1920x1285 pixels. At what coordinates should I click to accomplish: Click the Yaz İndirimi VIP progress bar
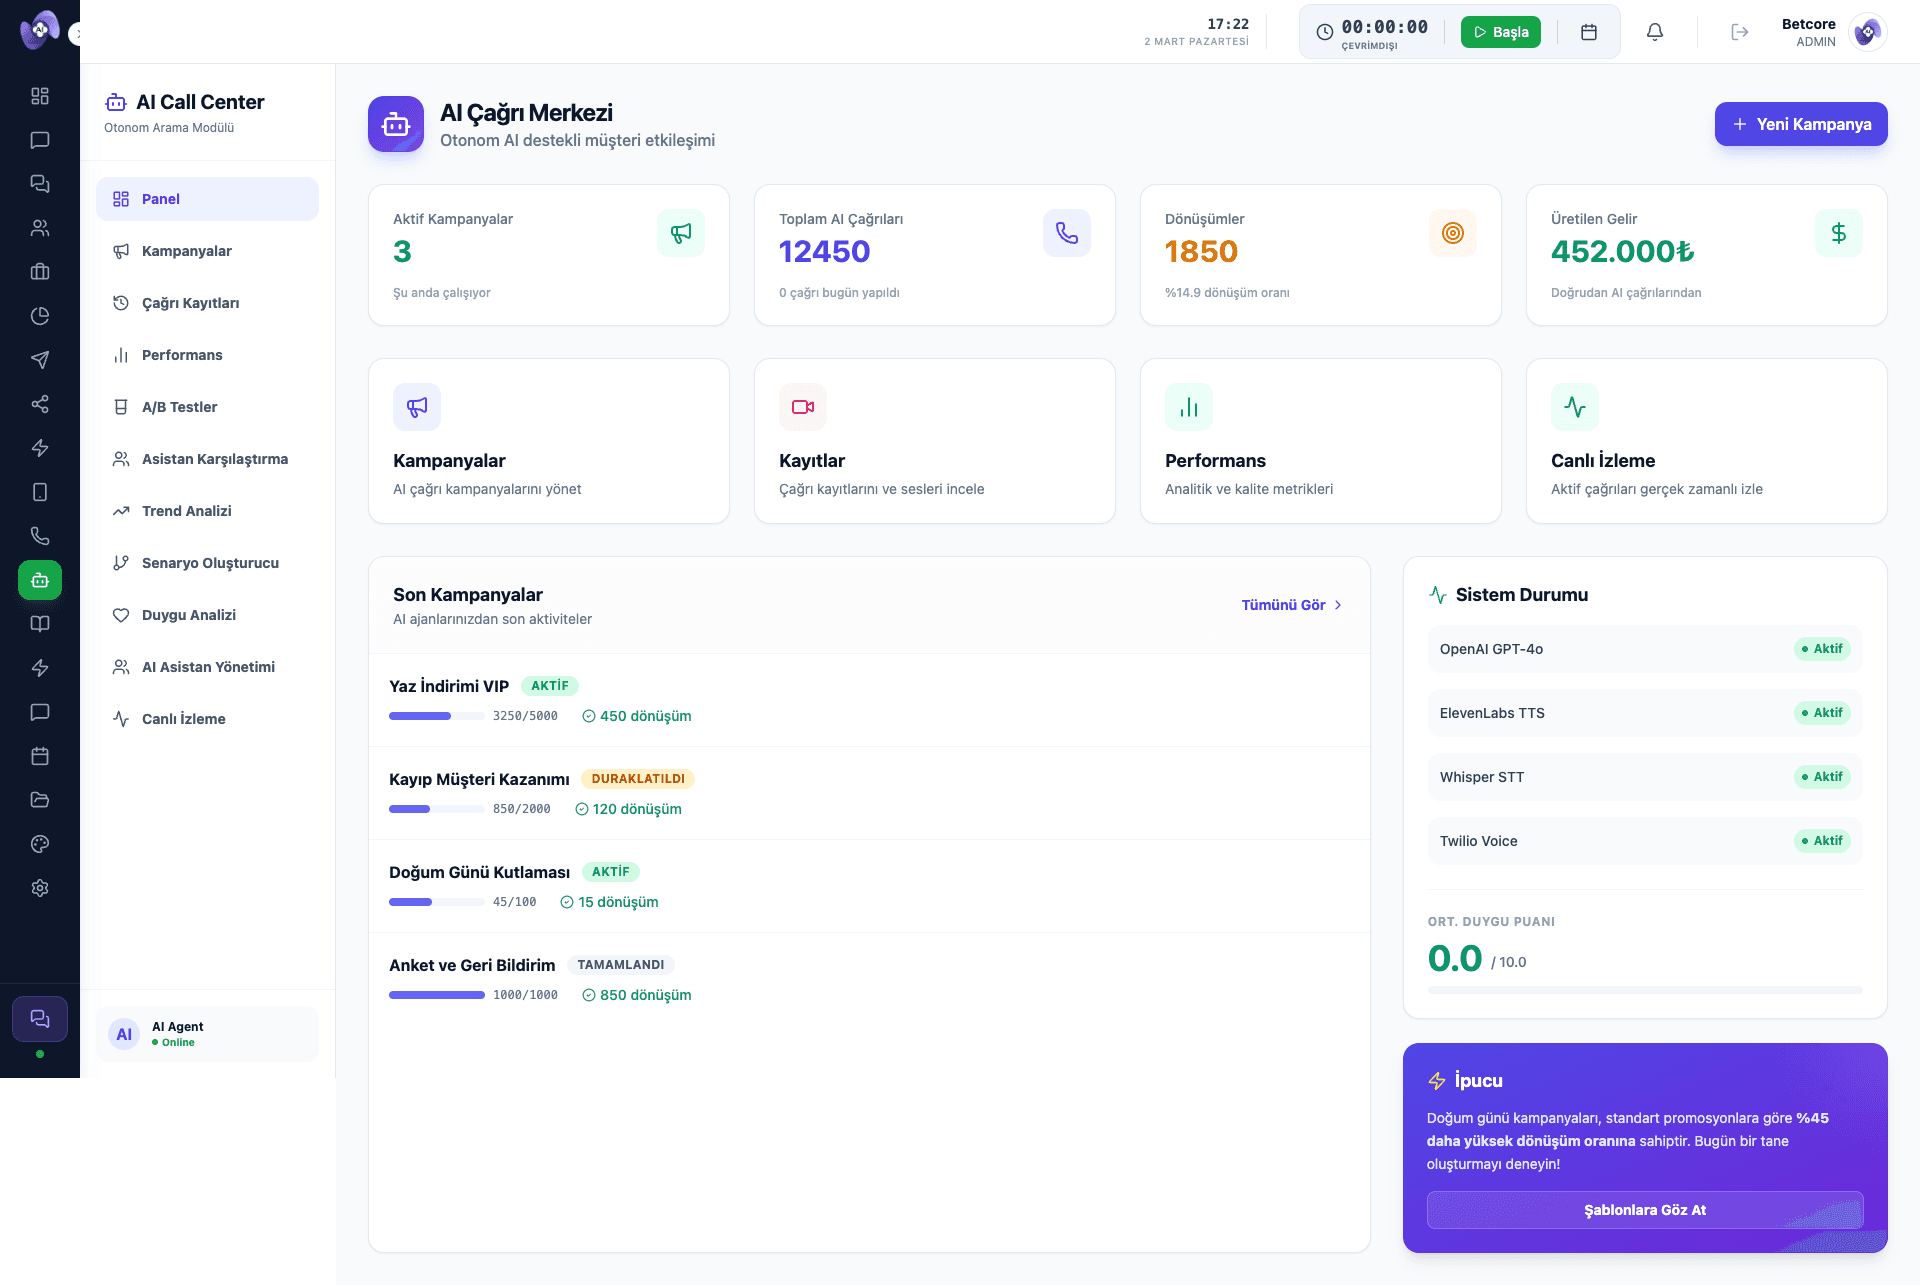point(436,716)
